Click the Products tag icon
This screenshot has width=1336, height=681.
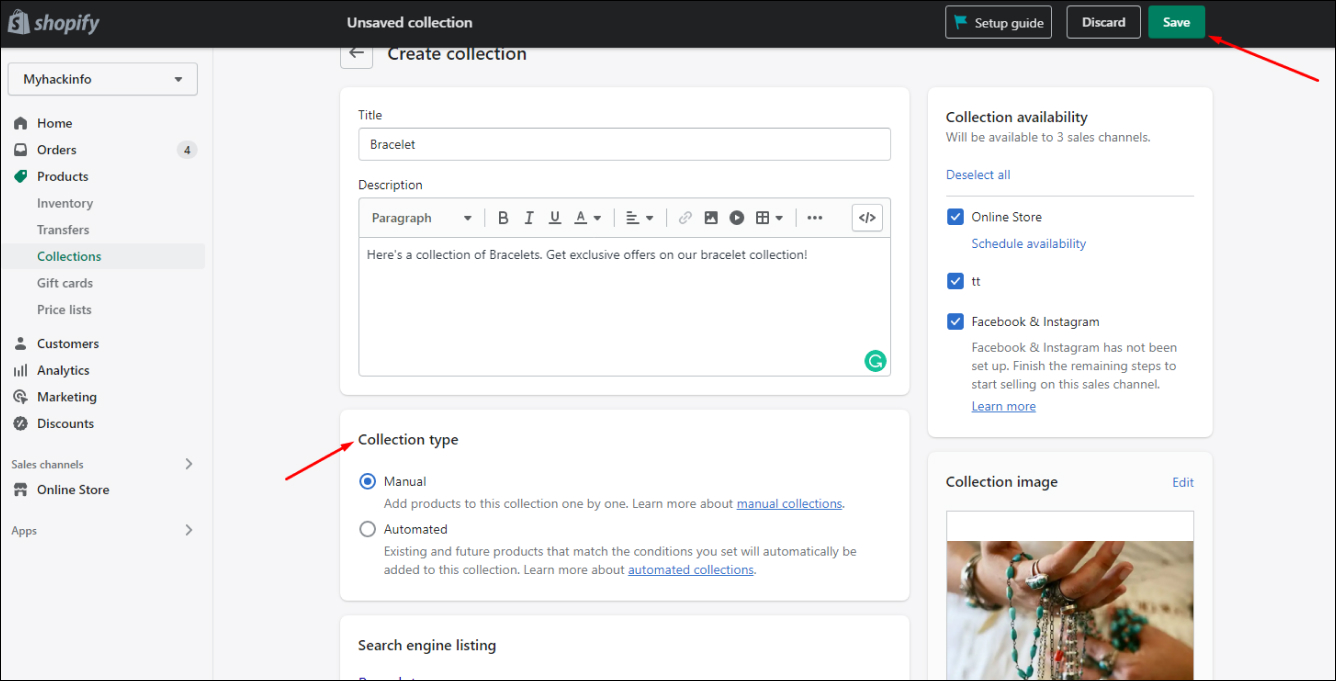tap(20, 176)
